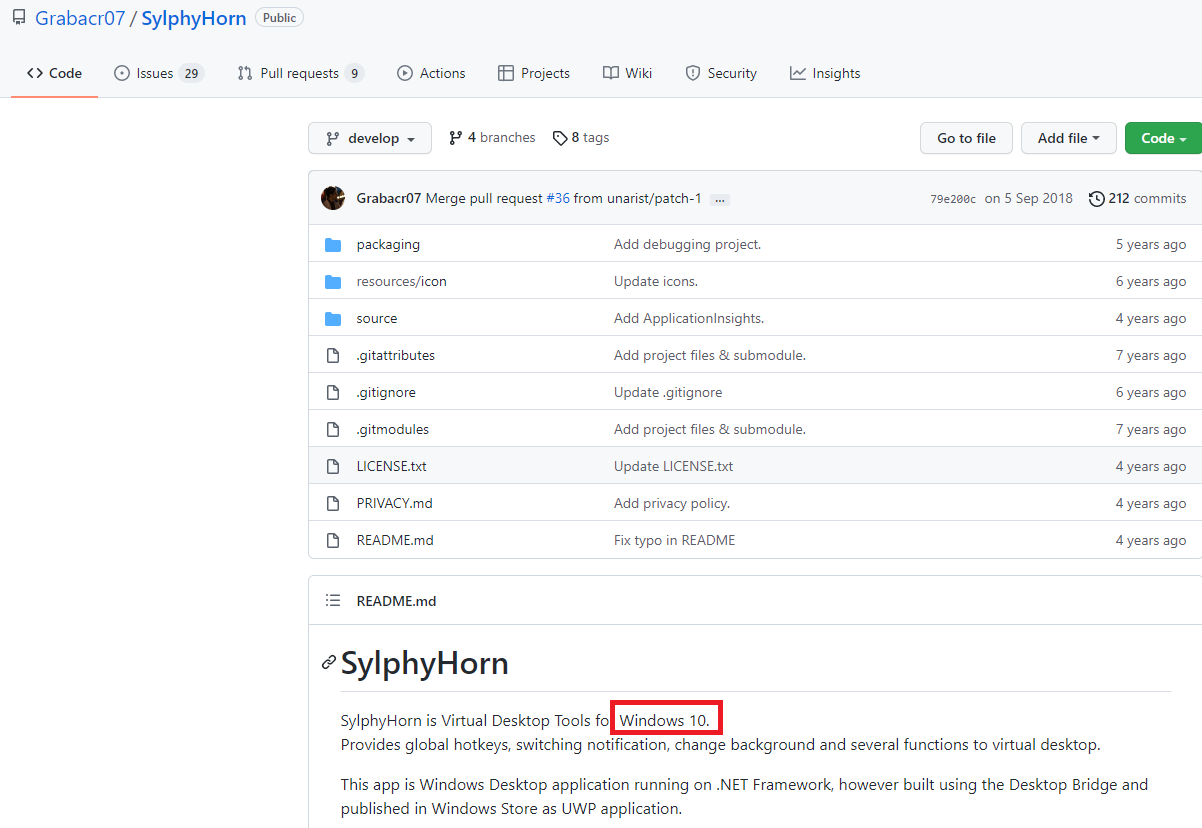
Task: Click the Insights graph icon
Action: pyautogui.click(x=797, y=73)
